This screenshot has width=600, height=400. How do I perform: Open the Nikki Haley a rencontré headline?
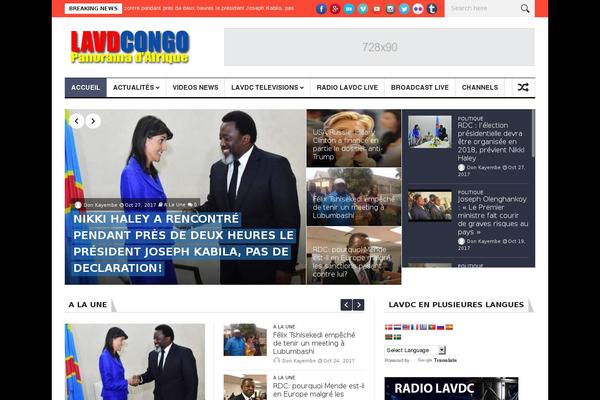coord(184,243)
